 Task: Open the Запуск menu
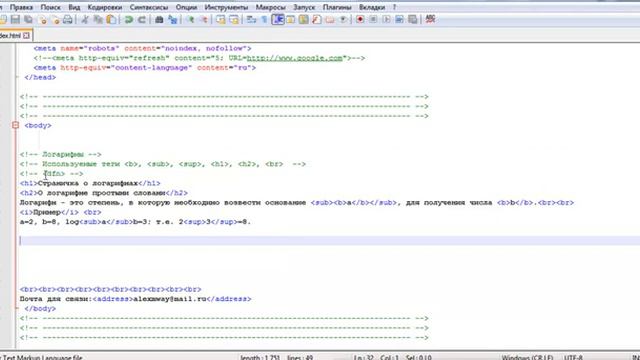[x=304, y=7]
